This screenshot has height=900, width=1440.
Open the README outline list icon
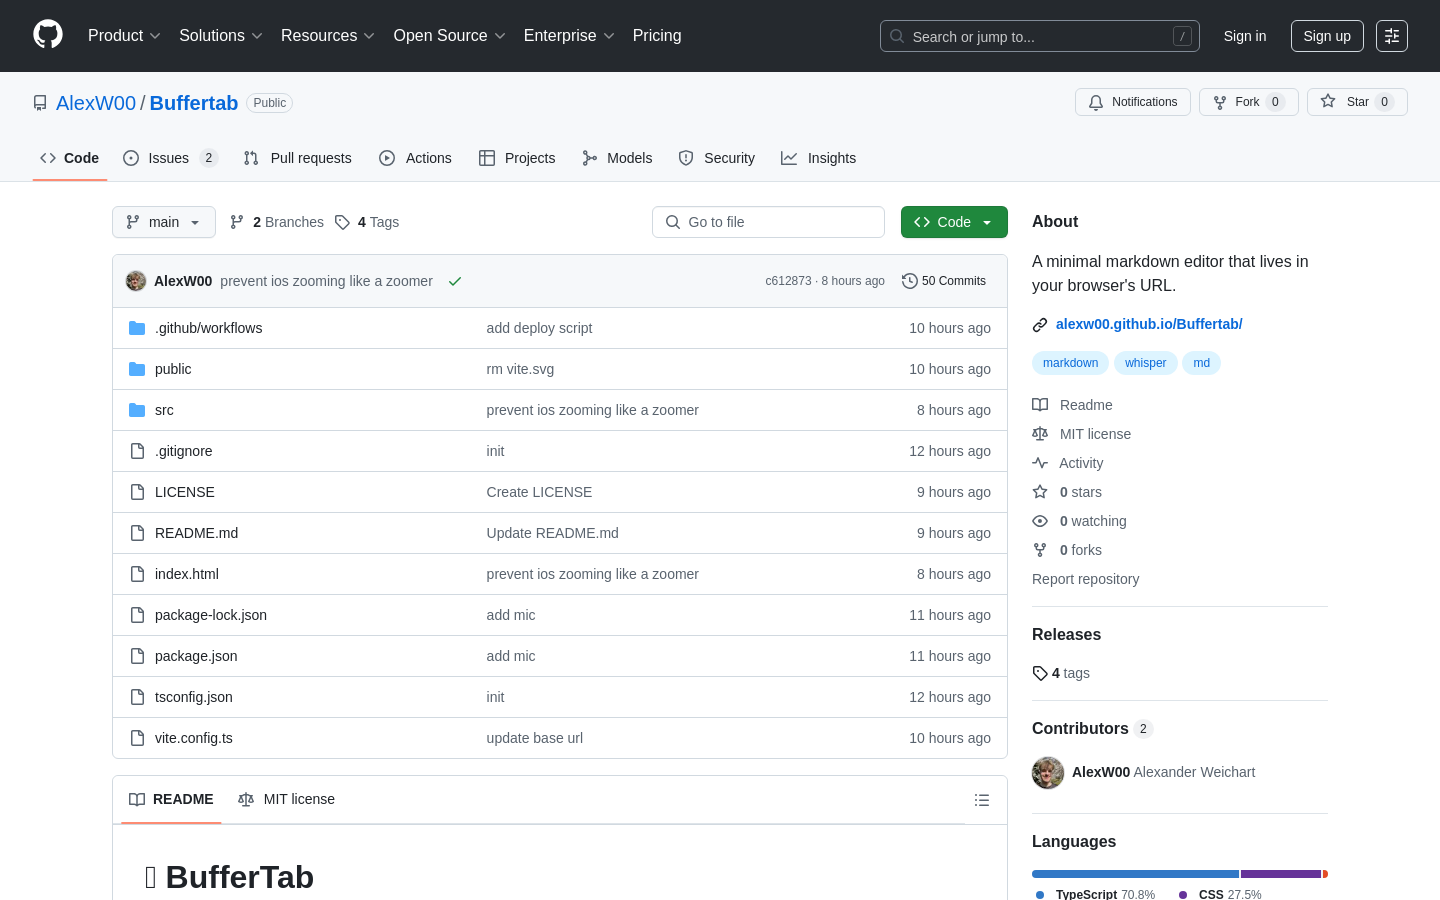click(982, 800)
